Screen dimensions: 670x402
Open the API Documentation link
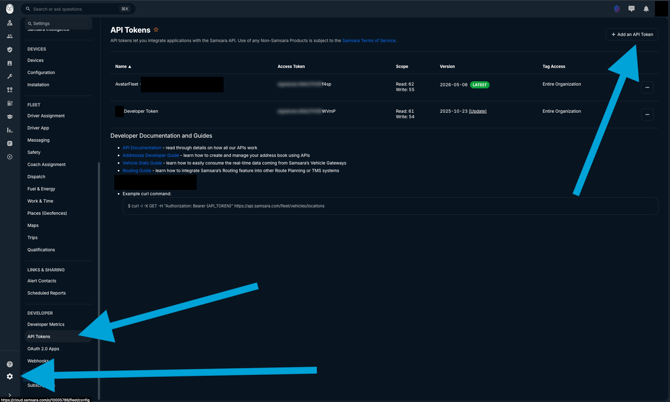[142, 148]
